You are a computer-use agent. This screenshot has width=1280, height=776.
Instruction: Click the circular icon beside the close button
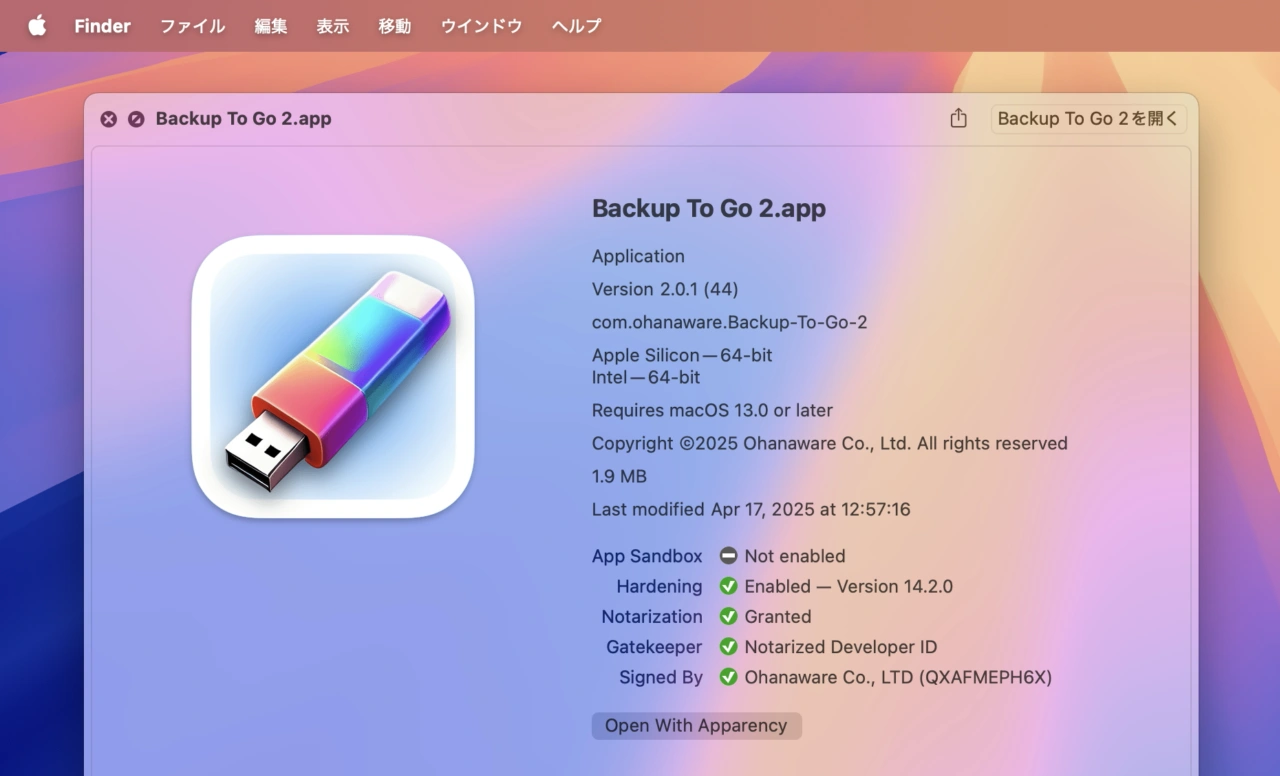coord(136,119)
